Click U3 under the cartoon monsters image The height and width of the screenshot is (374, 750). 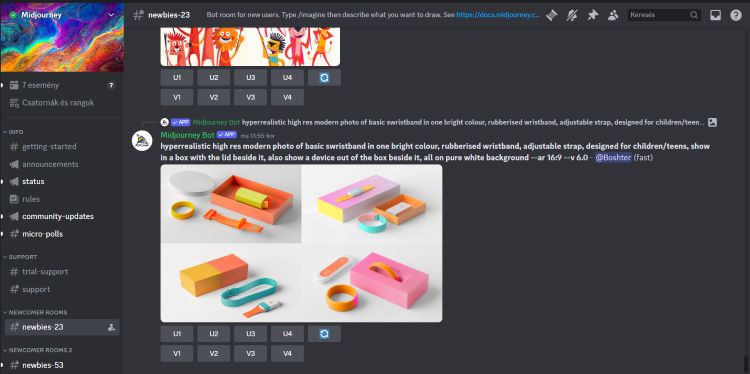[x=251, y=77]
